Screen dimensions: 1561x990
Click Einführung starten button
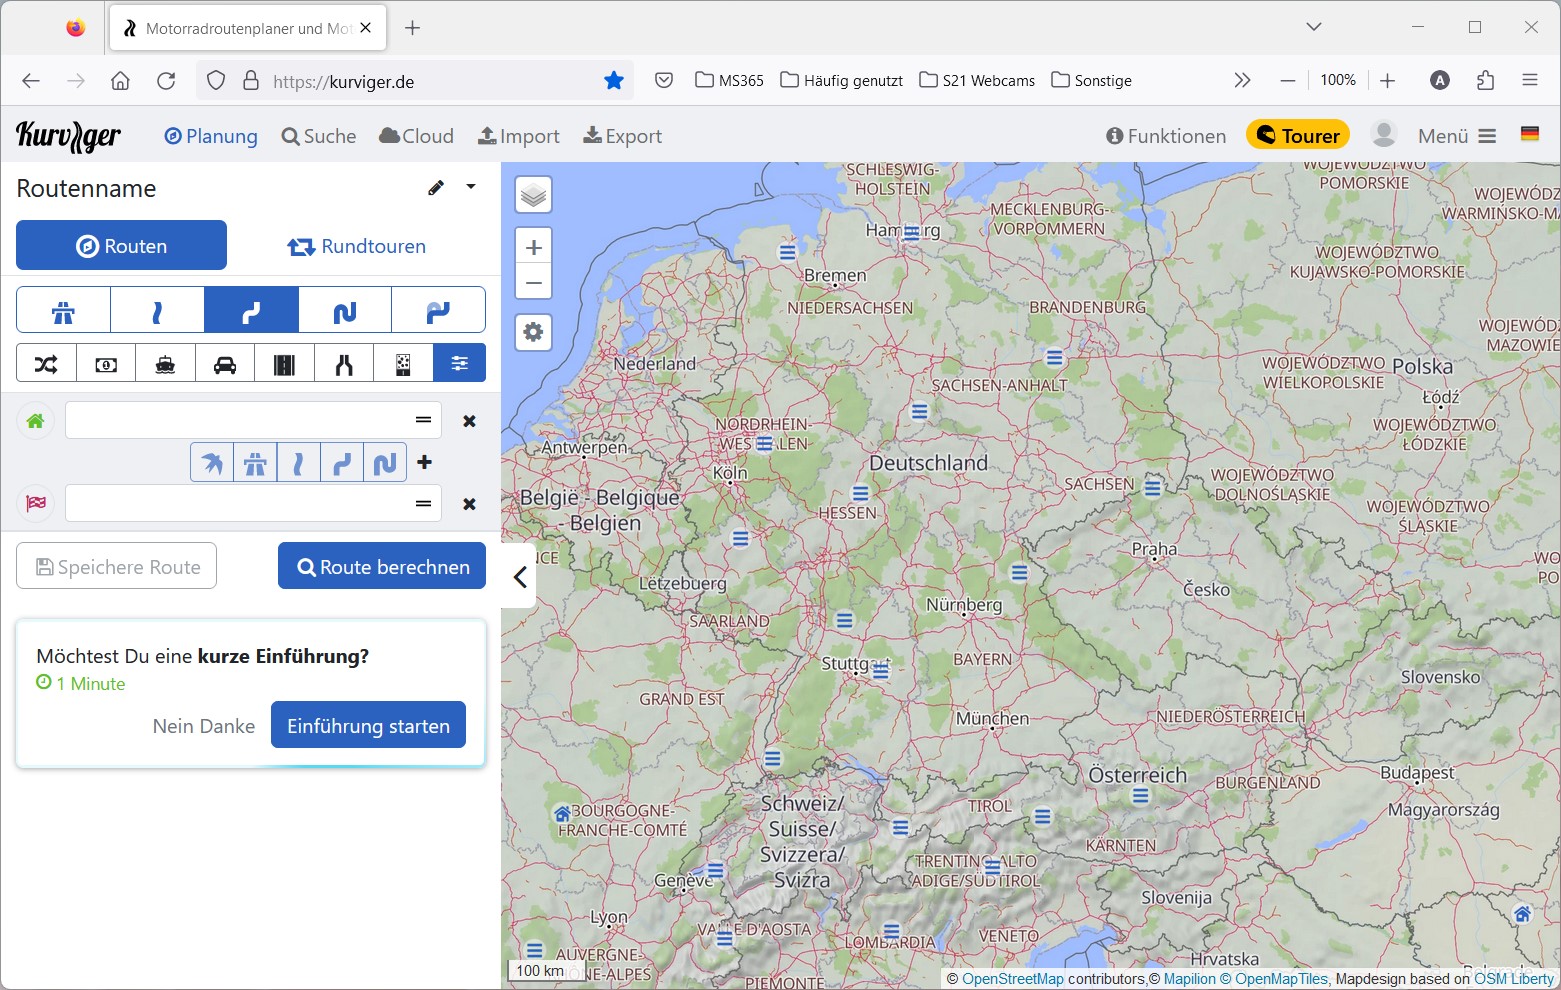pos(368,726)
